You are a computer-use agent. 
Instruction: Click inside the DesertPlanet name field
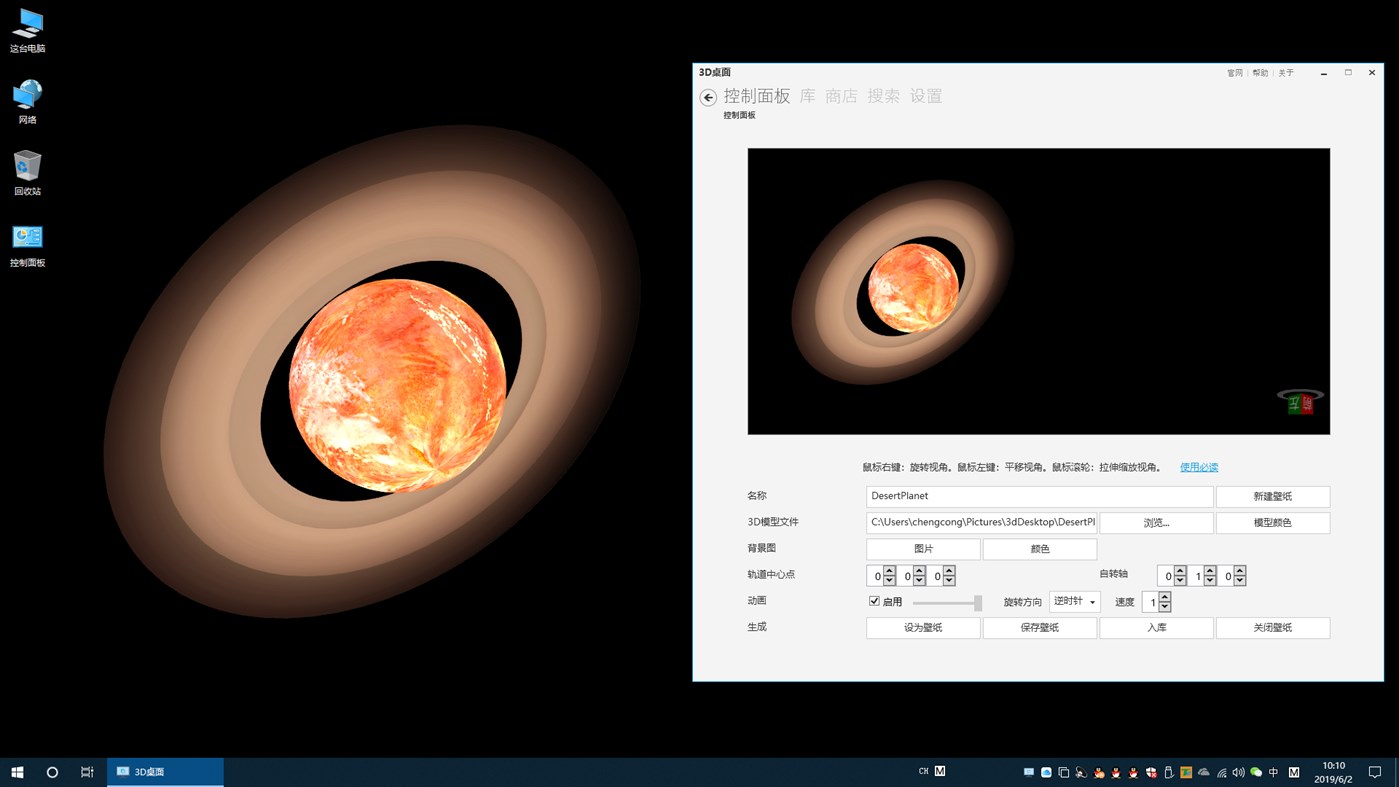1038,495
